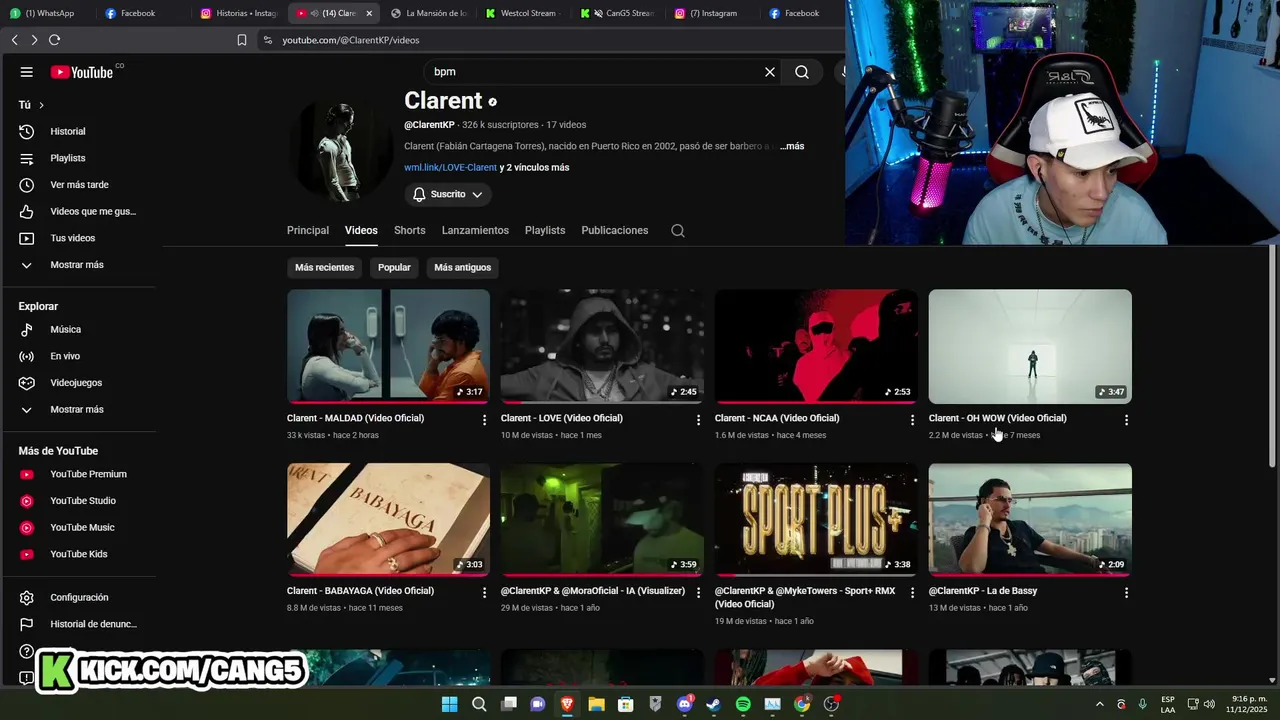Screen dimensions: 1280x720
Task: Play the LOVE video thumbnail
Action: [x=602, y=347]
